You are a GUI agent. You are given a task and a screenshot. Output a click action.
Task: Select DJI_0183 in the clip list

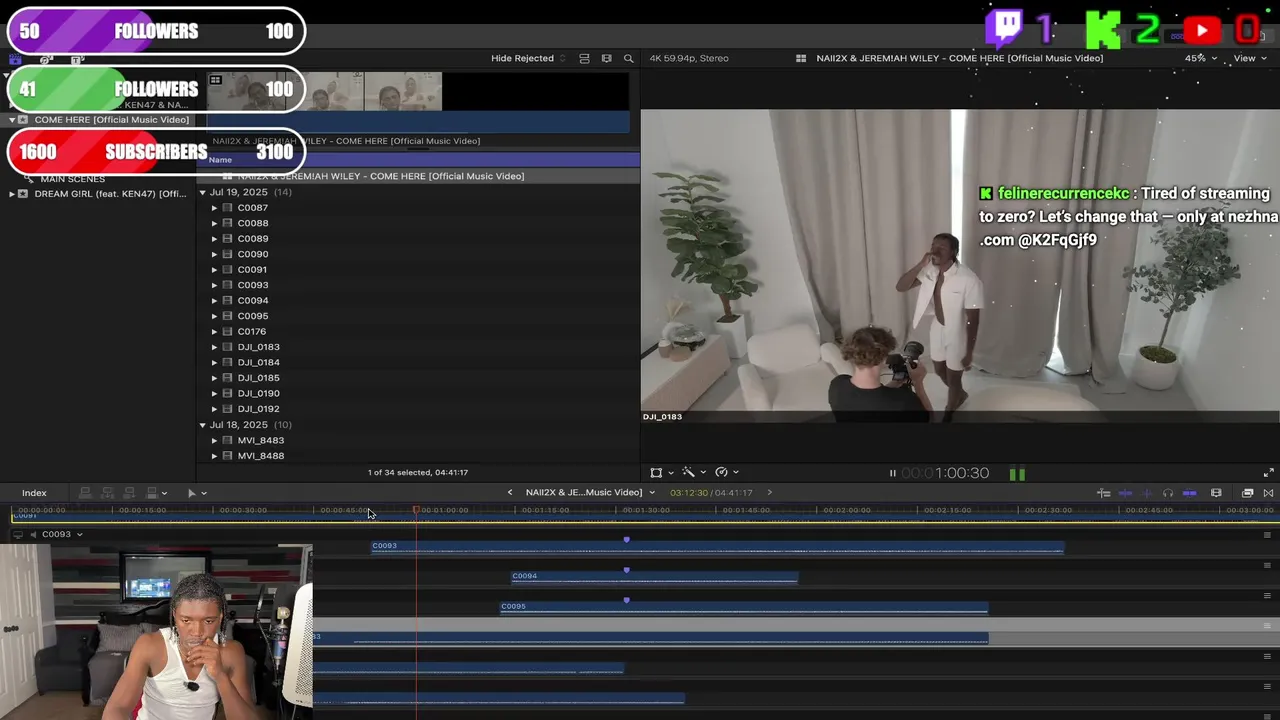[259, 347]
